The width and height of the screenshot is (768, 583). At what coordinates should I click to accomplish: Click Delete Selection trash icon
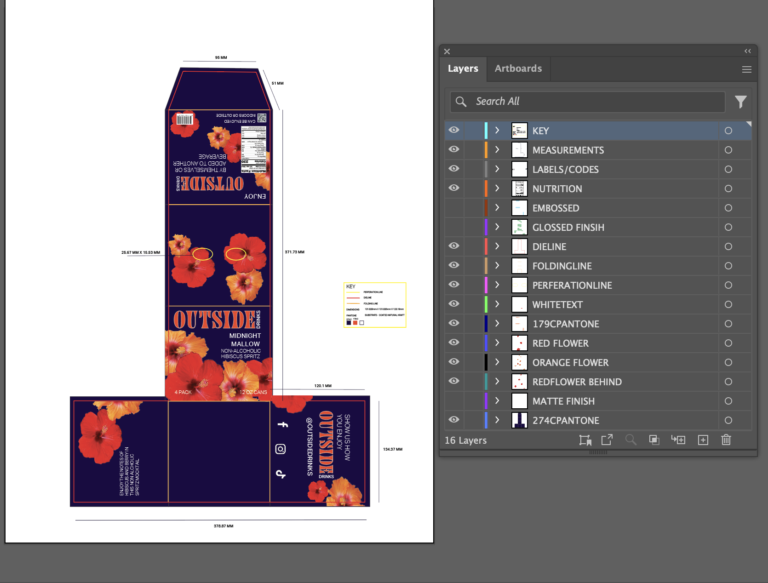726,439
